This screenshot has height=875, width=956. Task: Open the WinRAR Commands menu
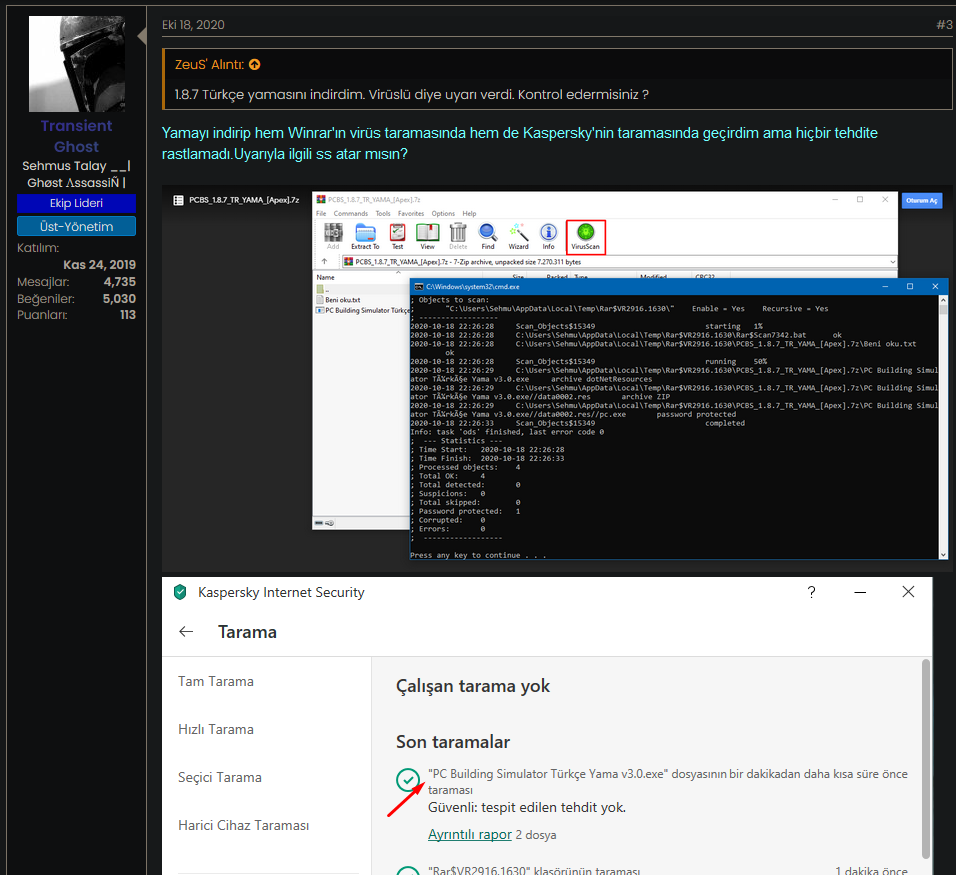(351, 213)
